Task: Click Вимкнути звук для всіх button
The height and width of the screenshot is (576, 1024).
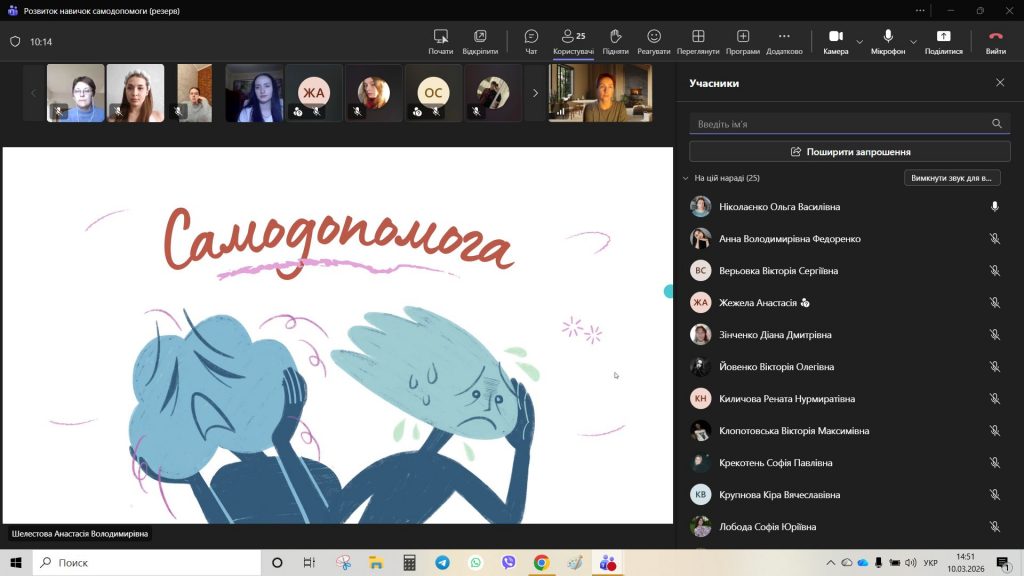Action: (x=952, y=178)
